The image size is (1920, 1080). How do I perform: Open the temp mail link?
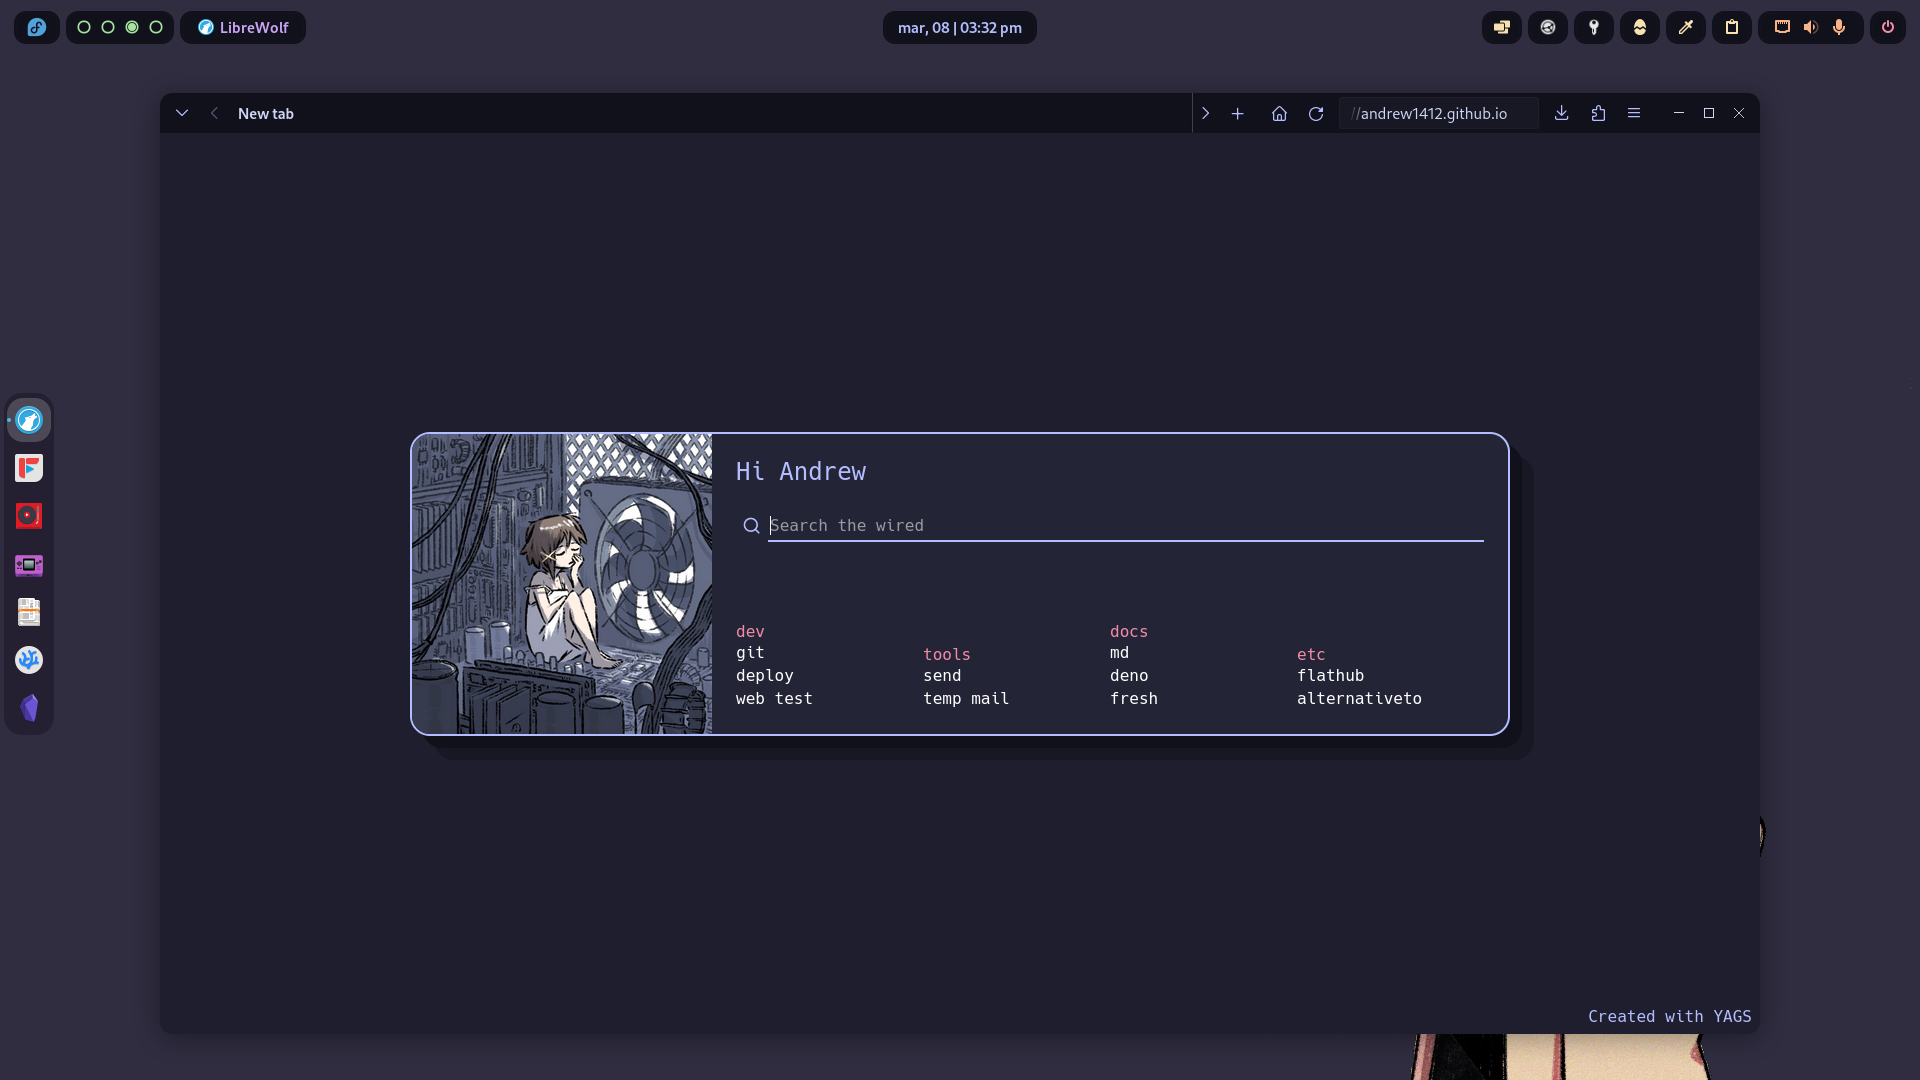tap(966, 699)
